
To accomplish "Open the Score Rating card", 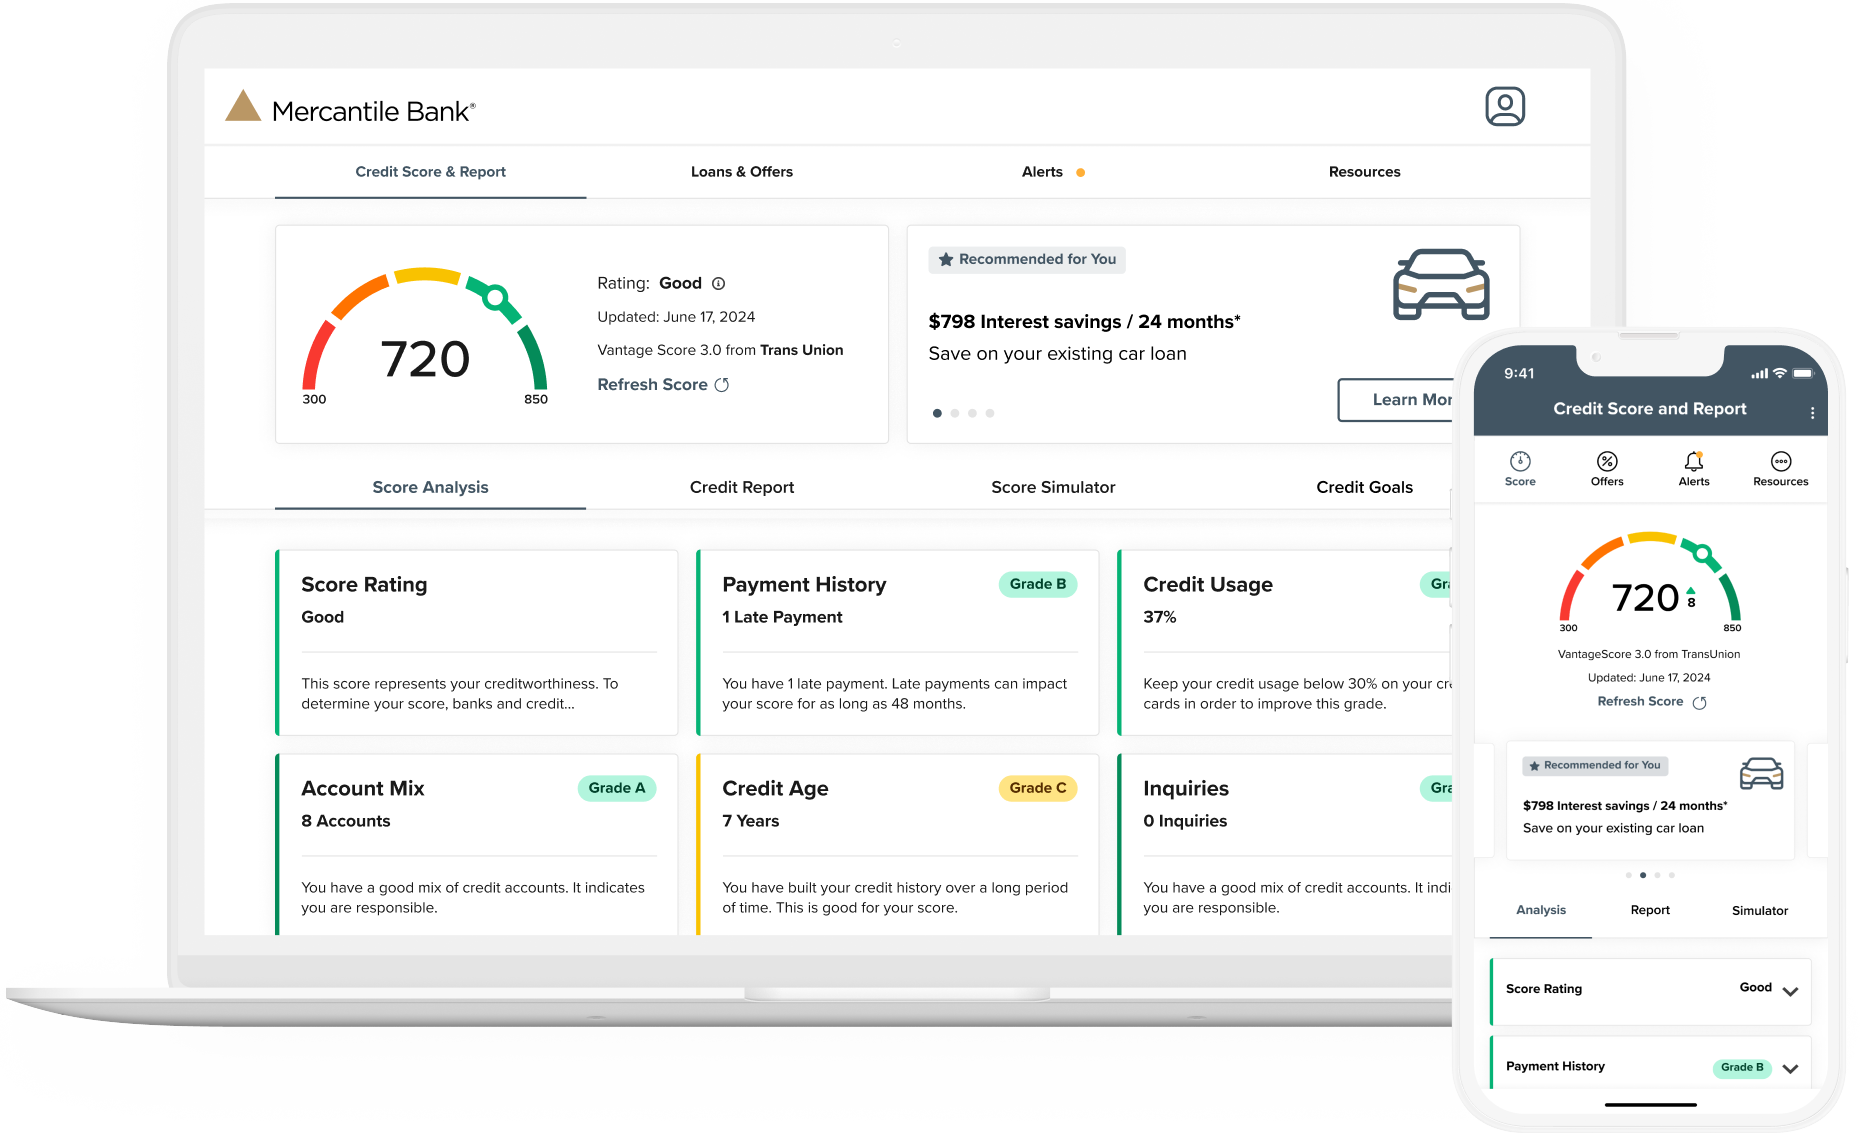I will (477, 642).
